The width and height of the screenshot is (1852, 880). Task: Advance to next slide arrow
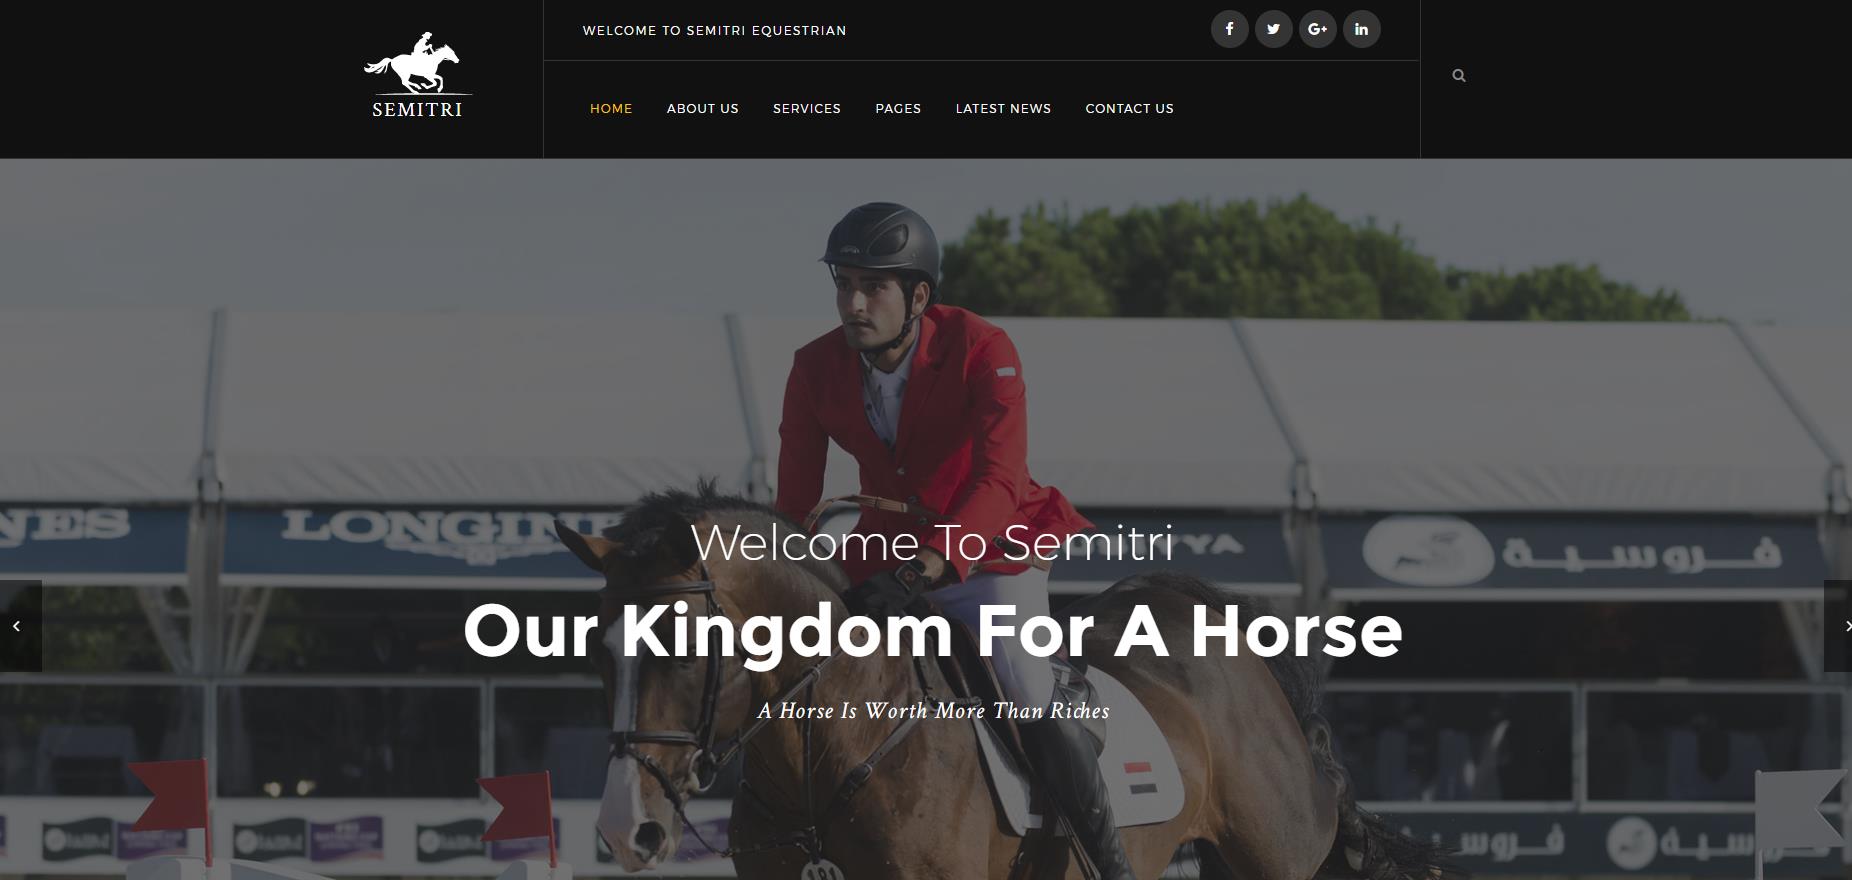pyautogui.click(x=1839, y=626)
